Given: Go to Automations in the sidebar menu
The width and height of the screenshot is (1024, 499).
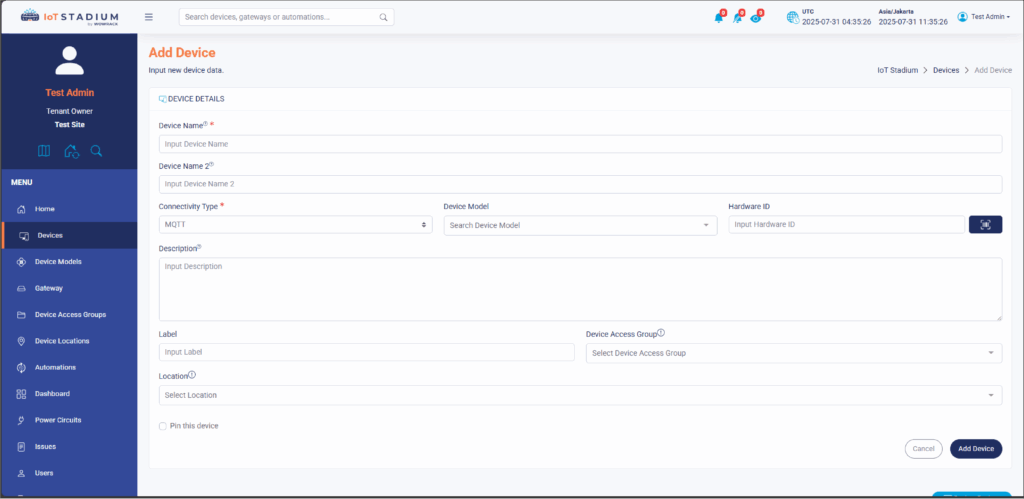Looking at the screenshot, I should pos(55,367).
